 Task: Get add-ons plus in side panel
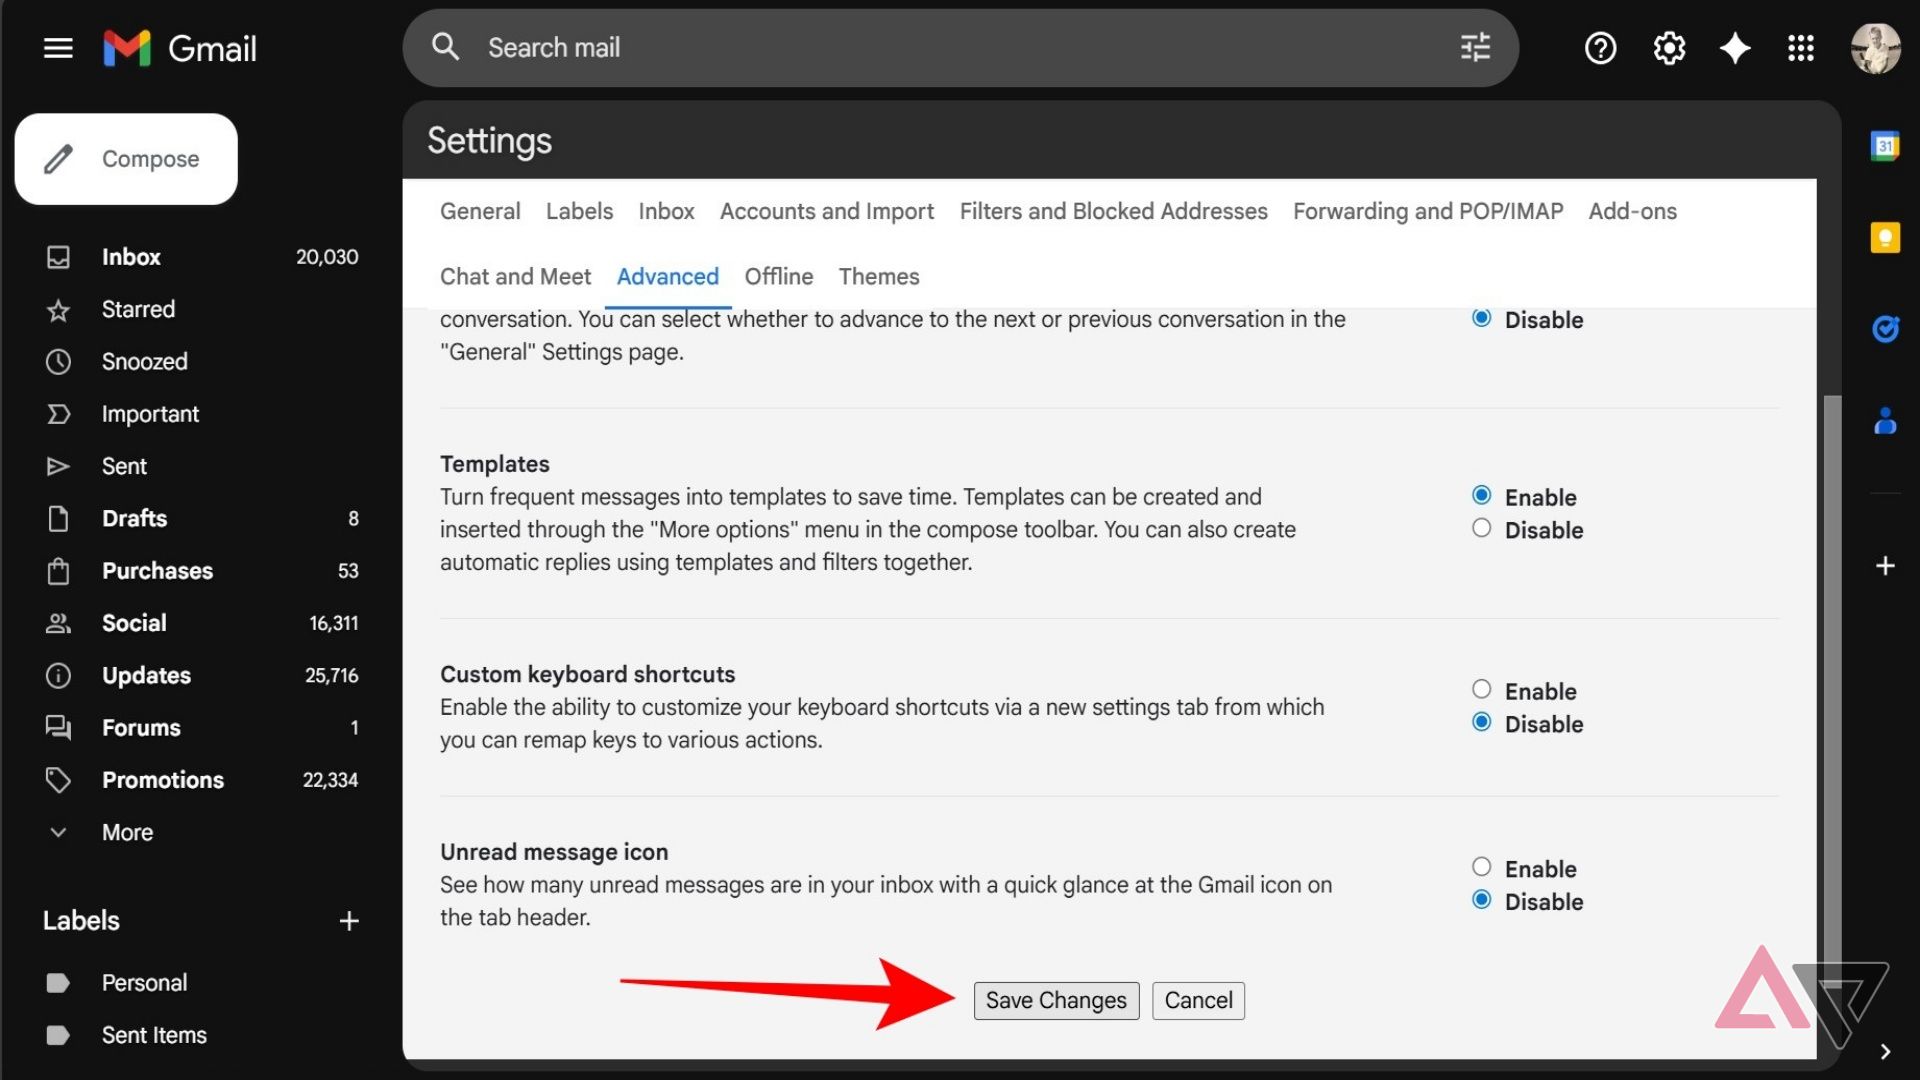click(1885, 566)
